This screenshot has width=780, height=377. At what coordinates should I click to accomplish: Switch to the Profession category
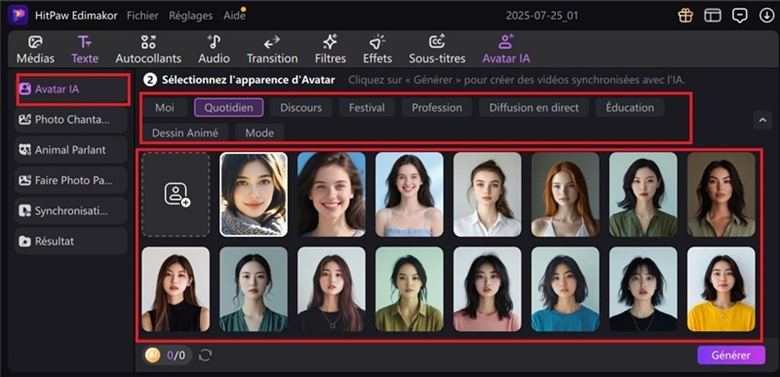click(437, 107)
